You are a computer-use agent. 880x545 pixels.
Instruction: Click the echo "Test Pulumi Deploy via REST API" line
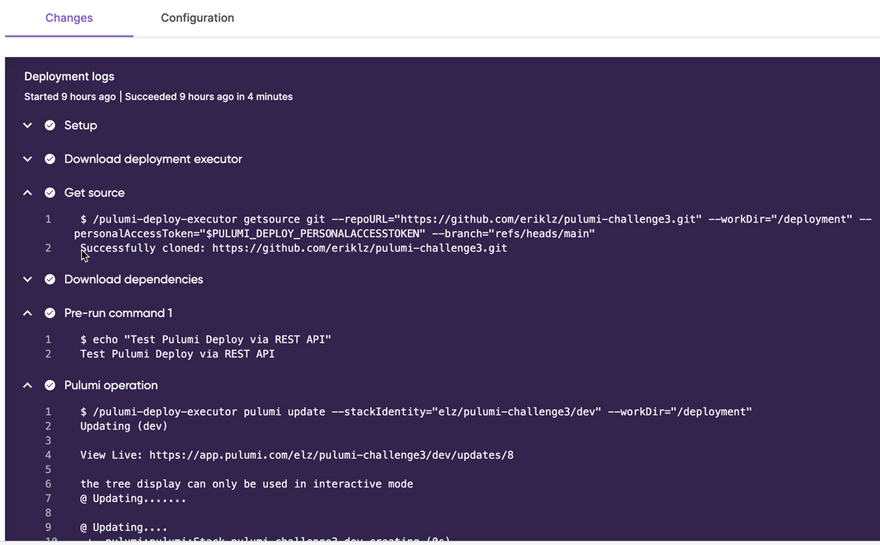click(x=205, y=340)
